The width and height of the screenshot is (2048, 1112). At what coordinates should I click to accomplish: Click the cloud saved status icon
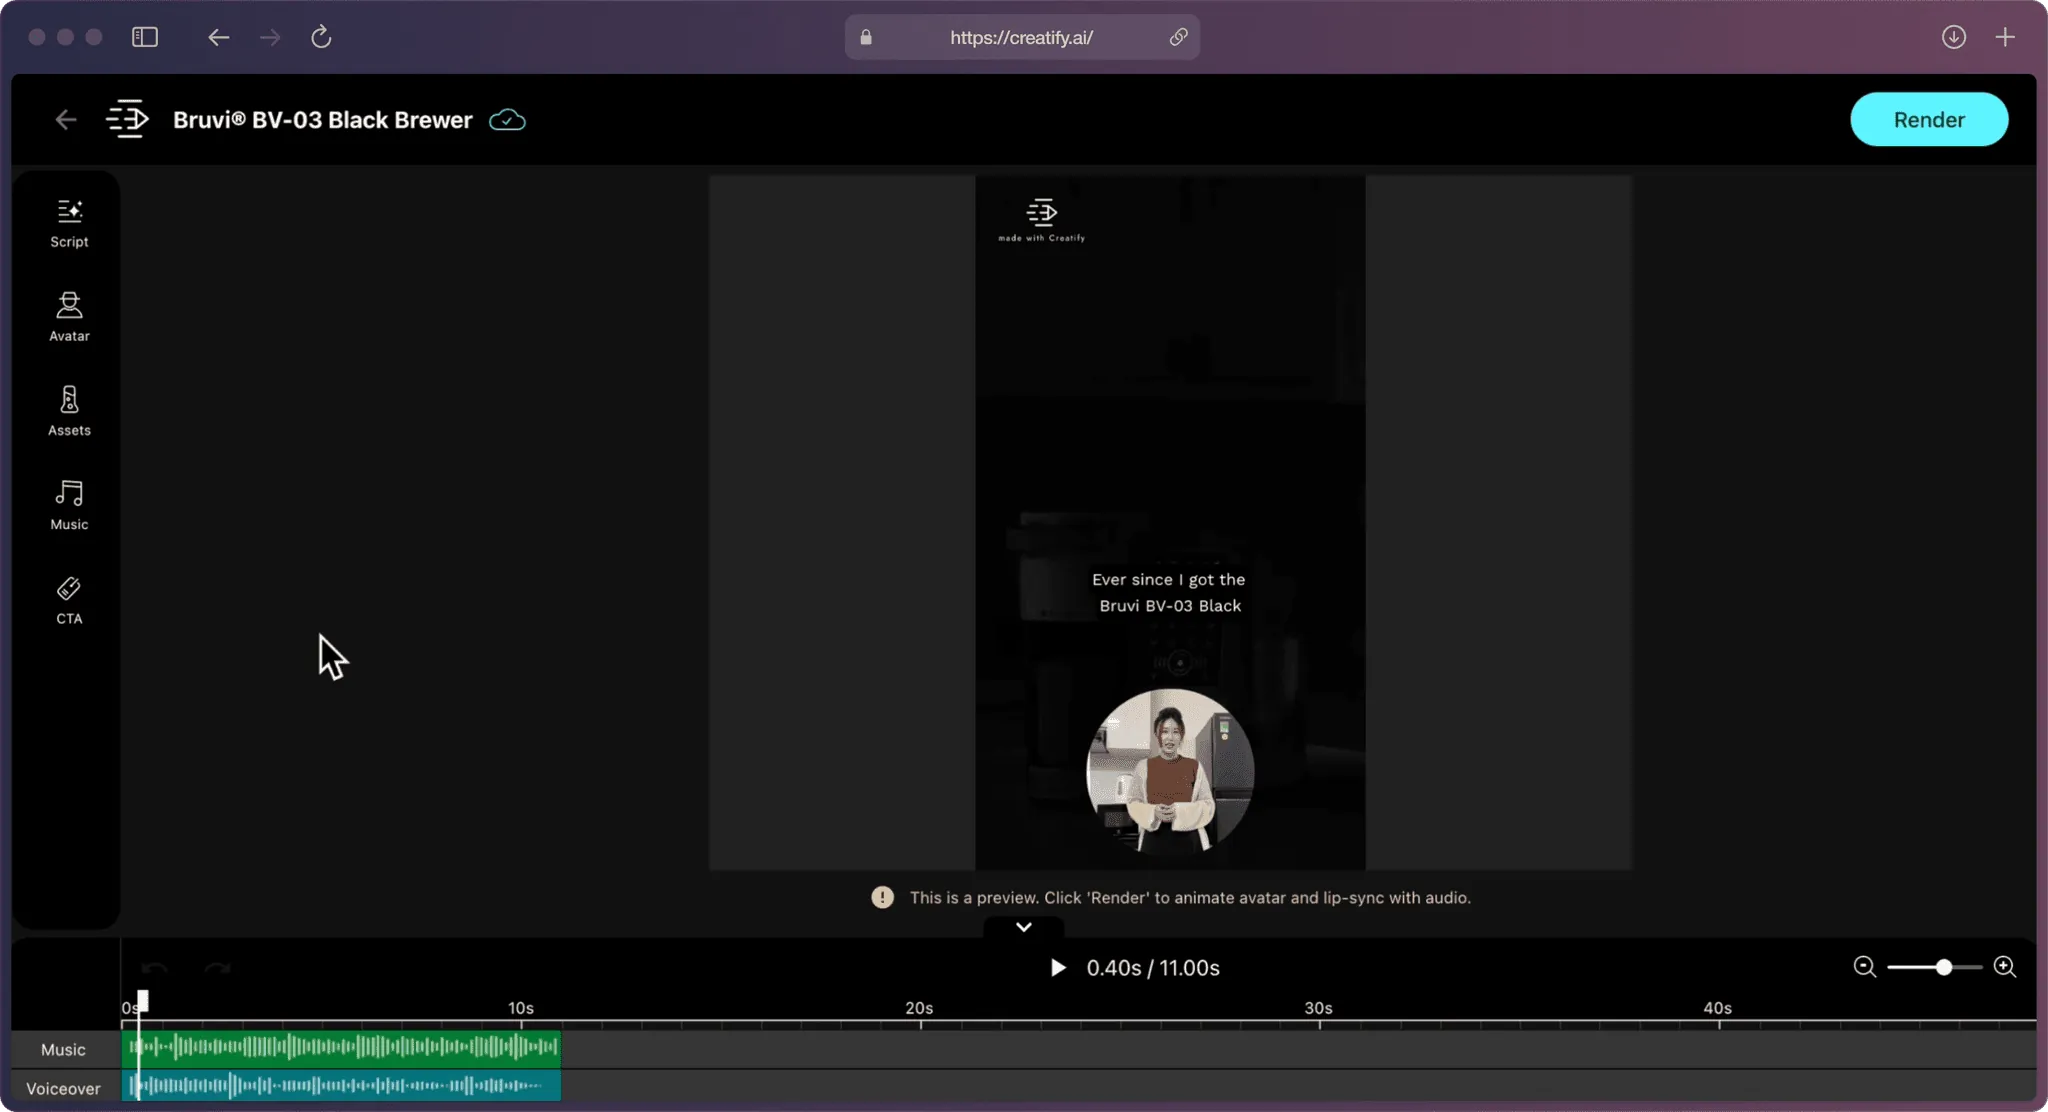coord(507,120)
